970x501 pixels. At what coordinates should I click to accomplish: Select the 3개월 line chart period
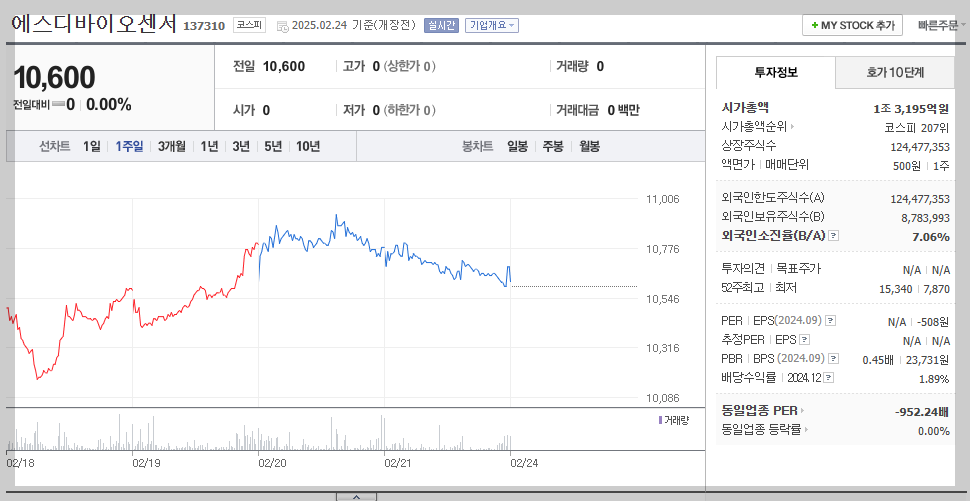pyautogui.click(x=171, y=147)
